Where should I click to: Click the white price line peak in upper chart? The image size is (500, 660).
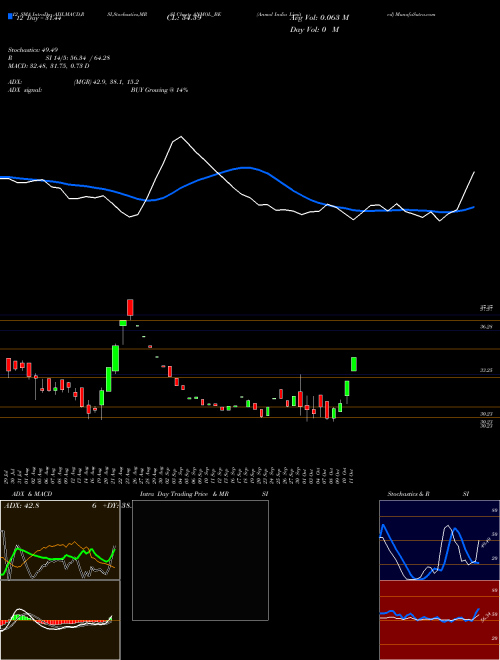[x=181, y=137]
